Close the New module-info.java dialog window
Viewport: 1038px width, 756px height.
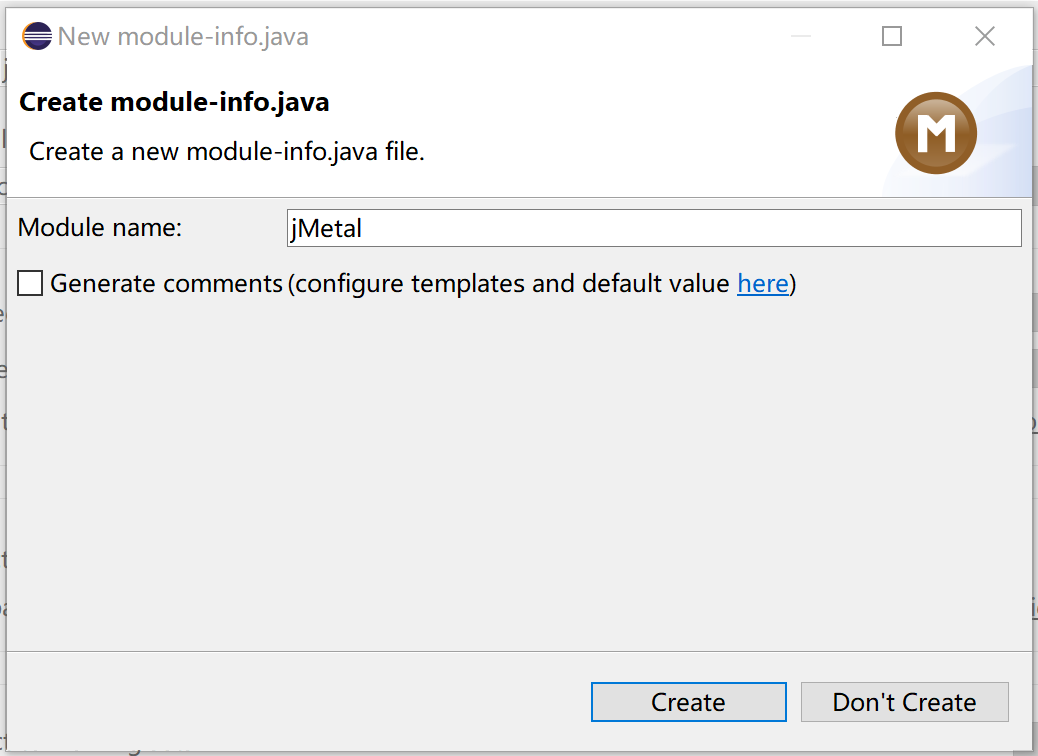coord(985,36)
